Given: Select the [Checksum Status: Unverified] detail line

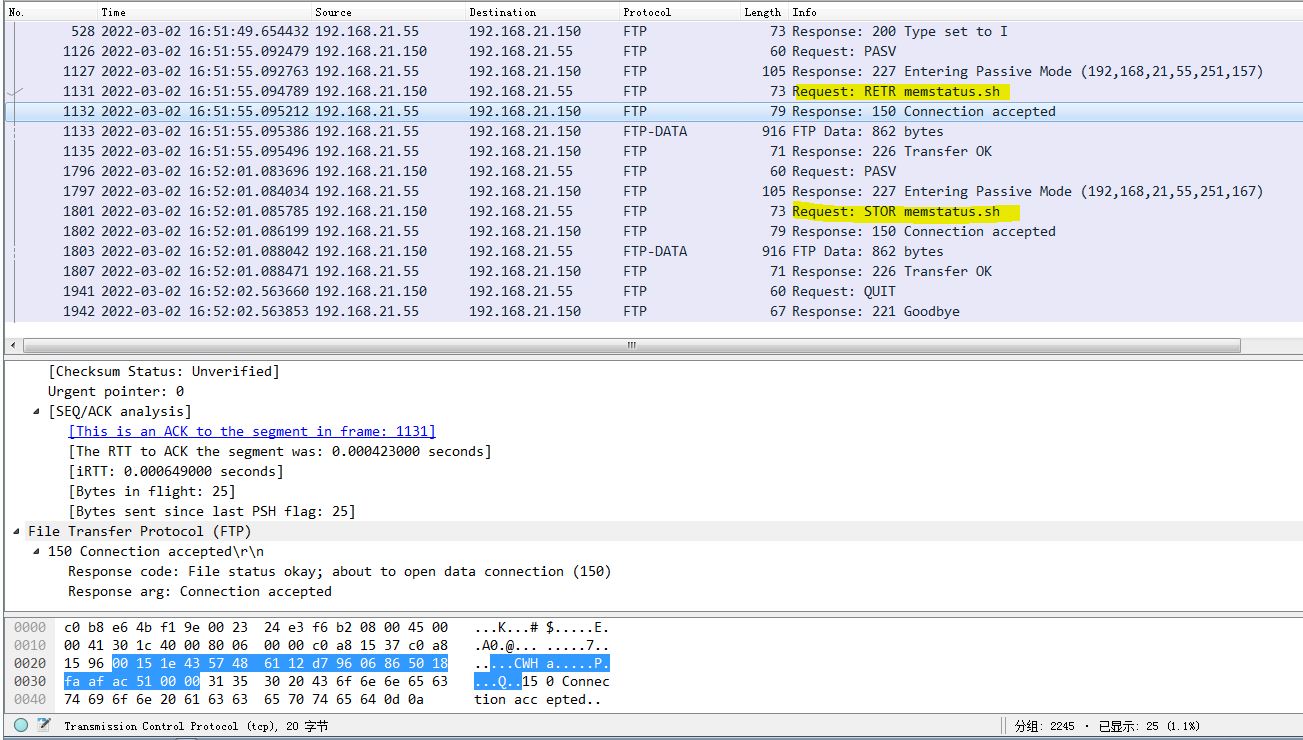Looking at the screenshot, I should click(x=164, y=371).
